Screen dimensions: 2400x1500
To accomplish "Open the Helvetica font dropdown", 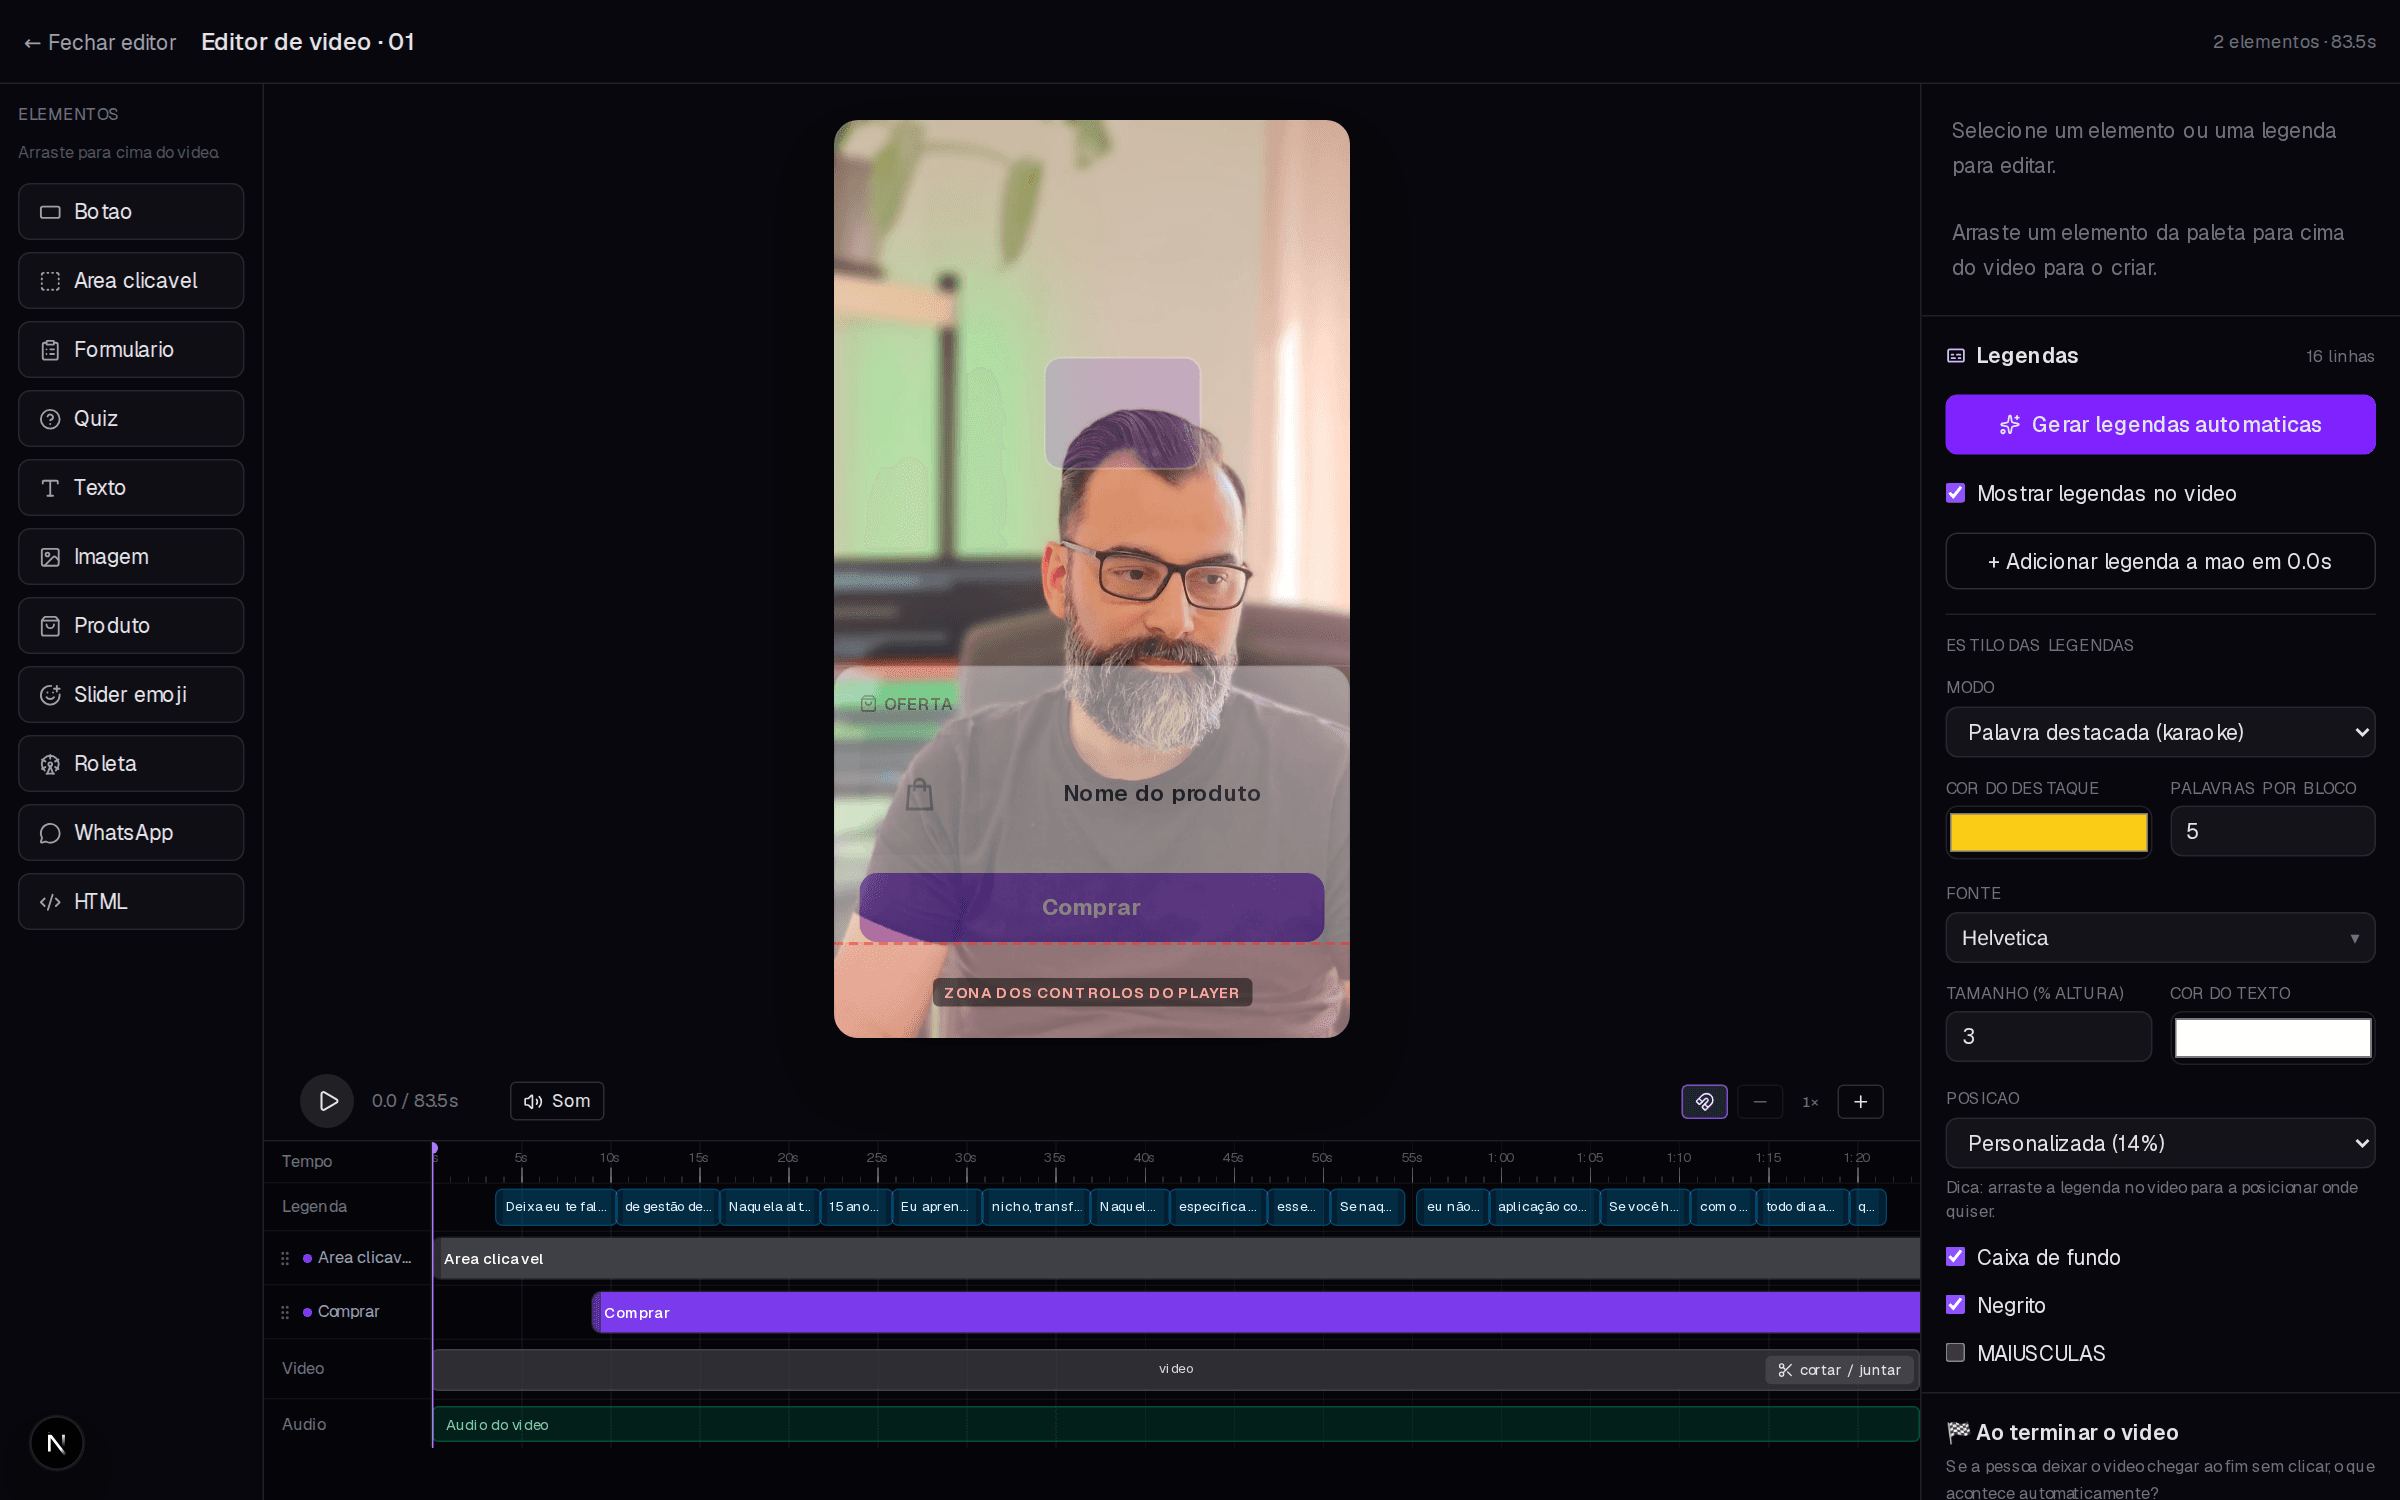I will click(2160, 938).
